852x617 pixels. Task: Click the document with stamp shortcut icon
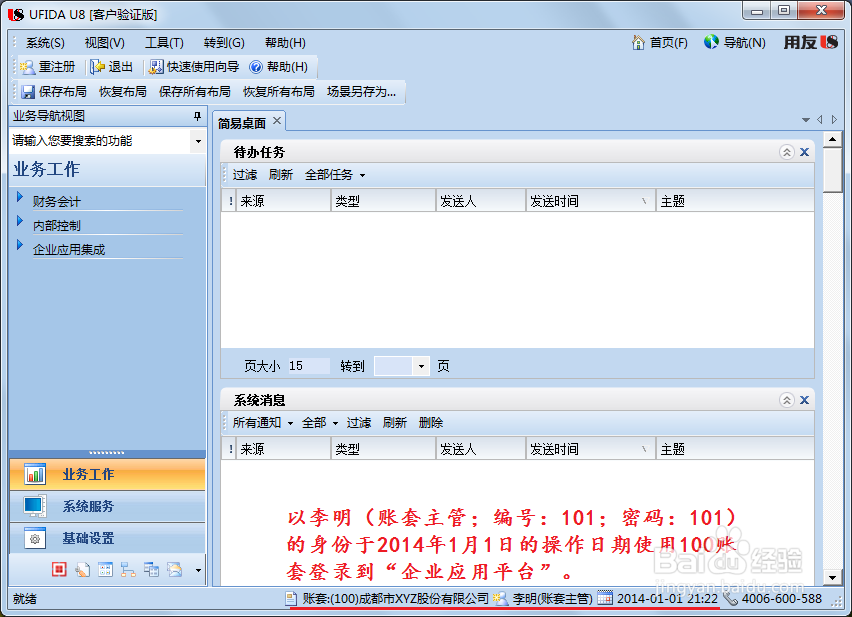click(x=82, y=569)
